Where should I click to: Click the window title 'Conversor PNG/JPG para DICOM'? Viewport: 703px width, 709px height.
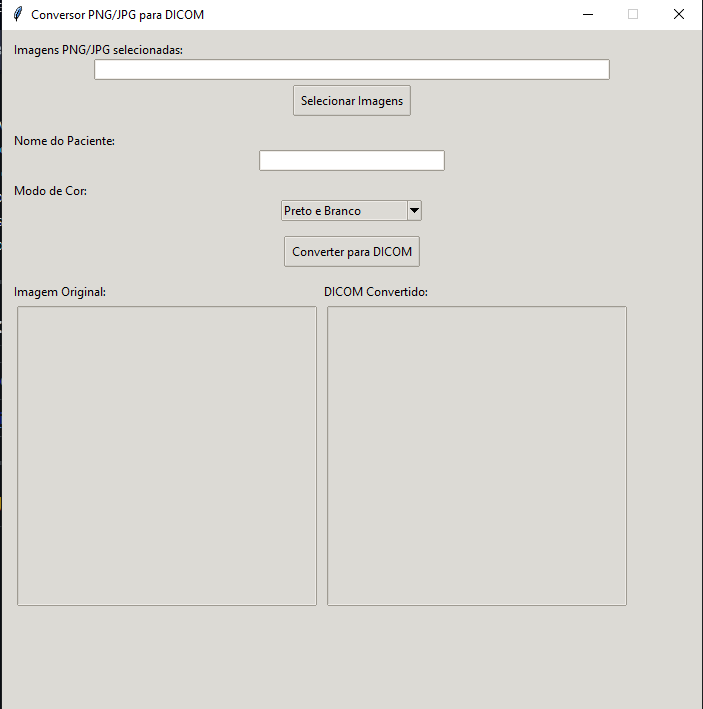[118, 14]
